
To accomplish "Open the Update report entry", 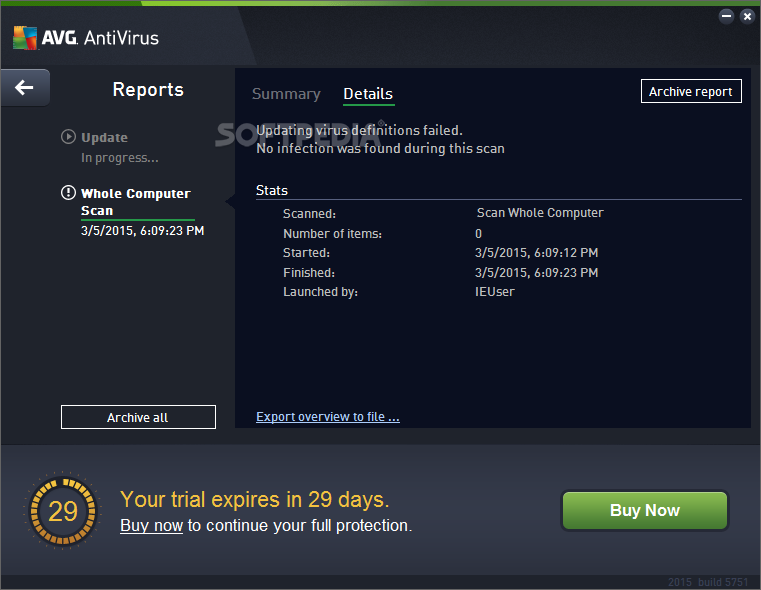I will tap(104, 138).
